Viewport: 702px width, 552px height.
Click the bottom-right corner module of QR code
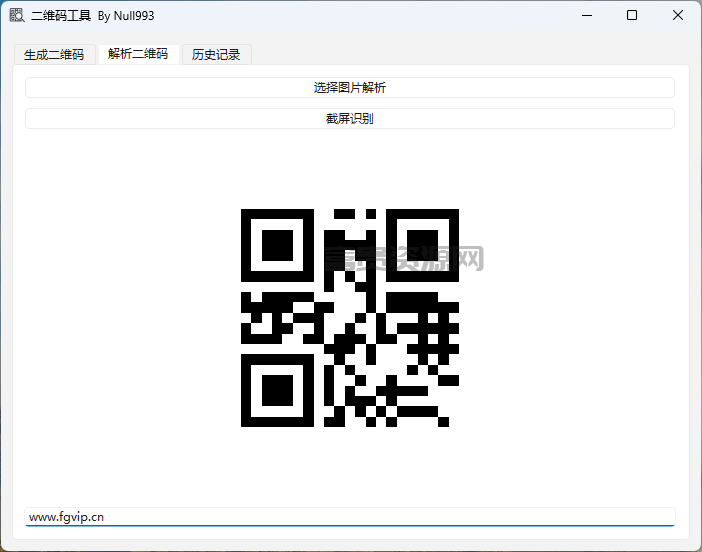tap(443, 422)
